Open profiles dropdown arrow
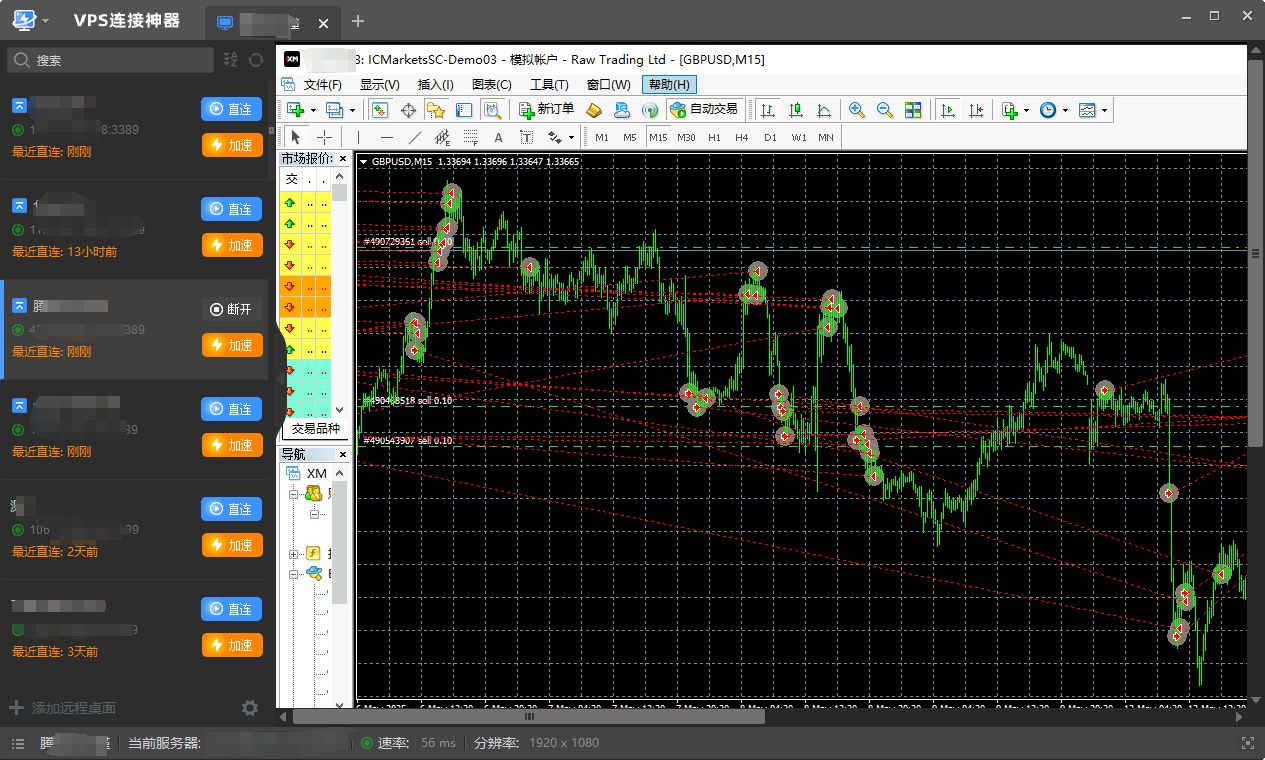 (x=352, y=110)
